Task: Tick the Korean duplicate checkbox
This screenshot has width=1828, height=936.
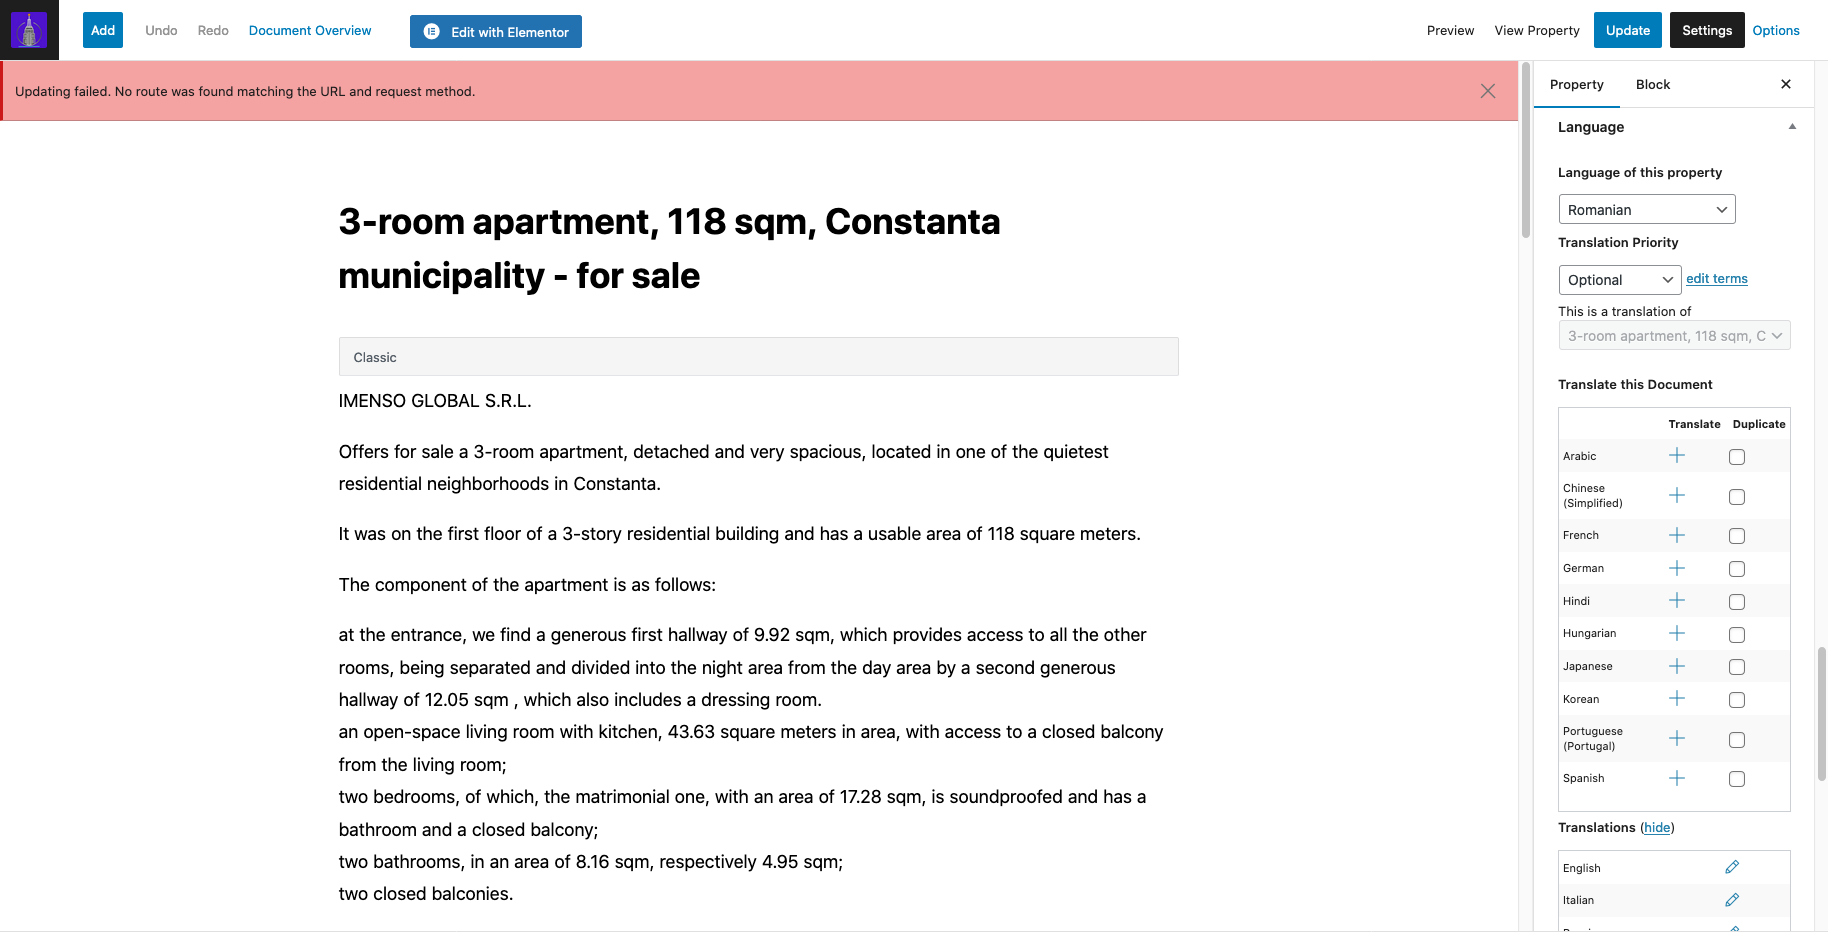Action: click(x=1737, y=700)
